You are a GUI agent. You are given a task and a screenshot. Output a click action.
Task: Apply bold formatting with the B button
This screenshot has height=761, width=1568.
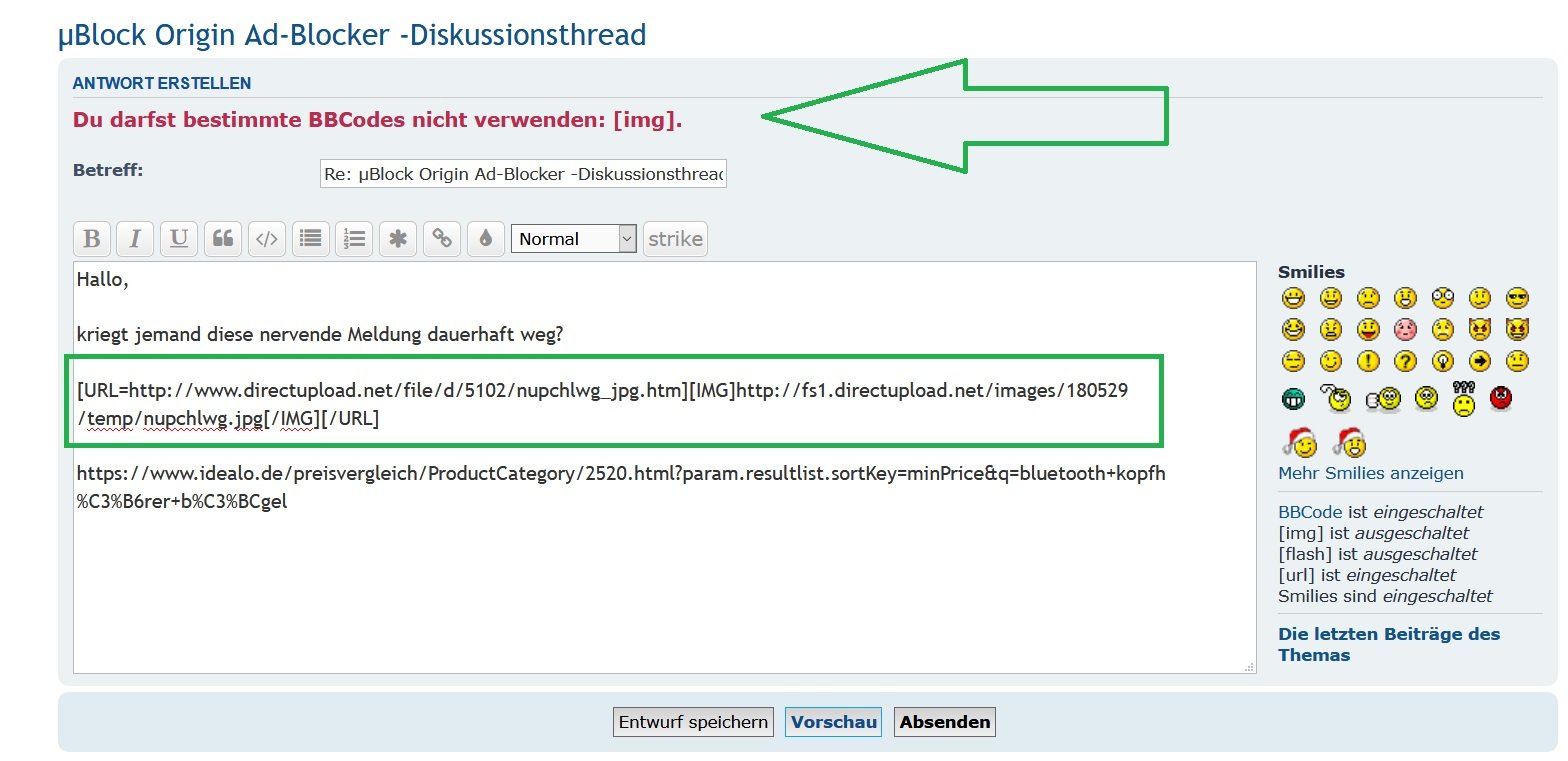[92, 239]
